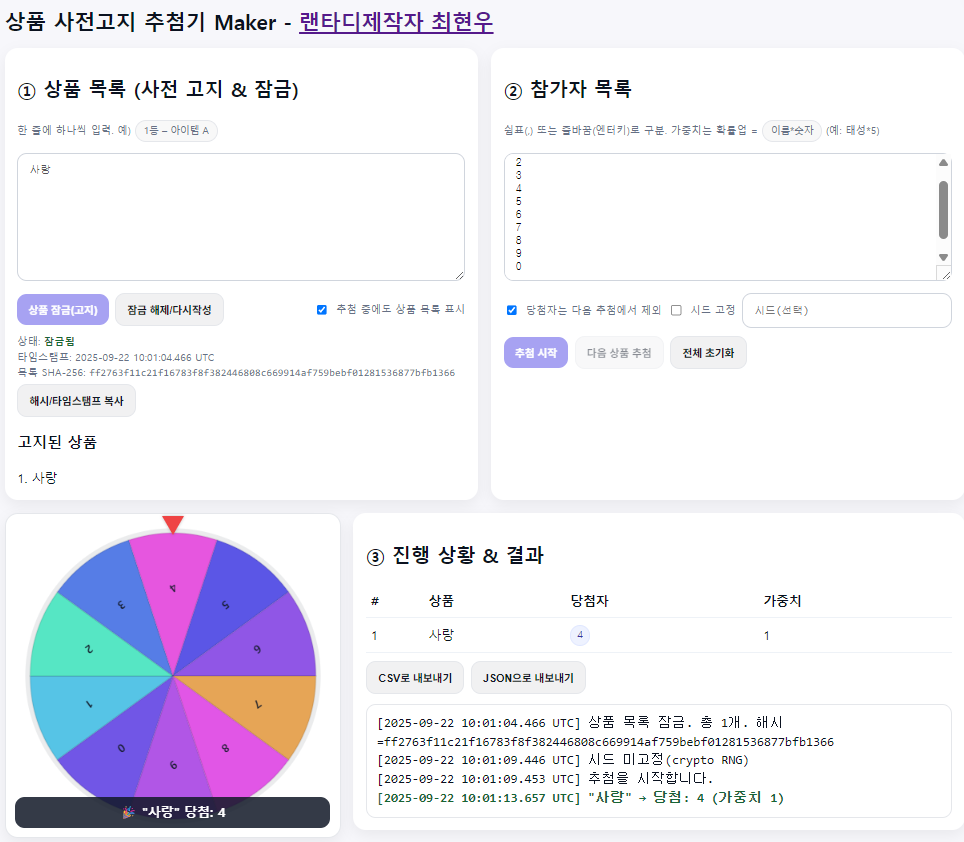The height and width of the screenshot is (842, 964).
Task: Start the draw with "추첨 시작"
Action: point(536,353)
